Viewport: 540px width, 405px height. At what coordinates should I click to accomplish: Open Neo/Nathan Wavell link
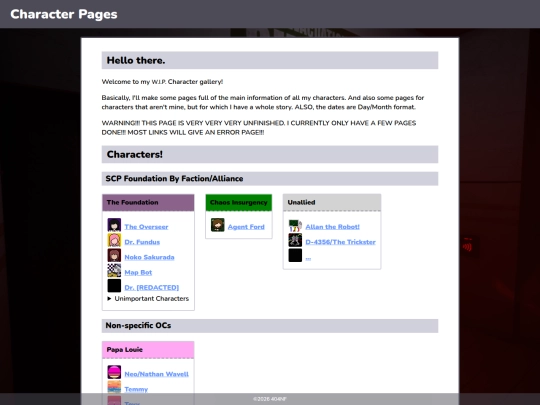click(157, 374)
